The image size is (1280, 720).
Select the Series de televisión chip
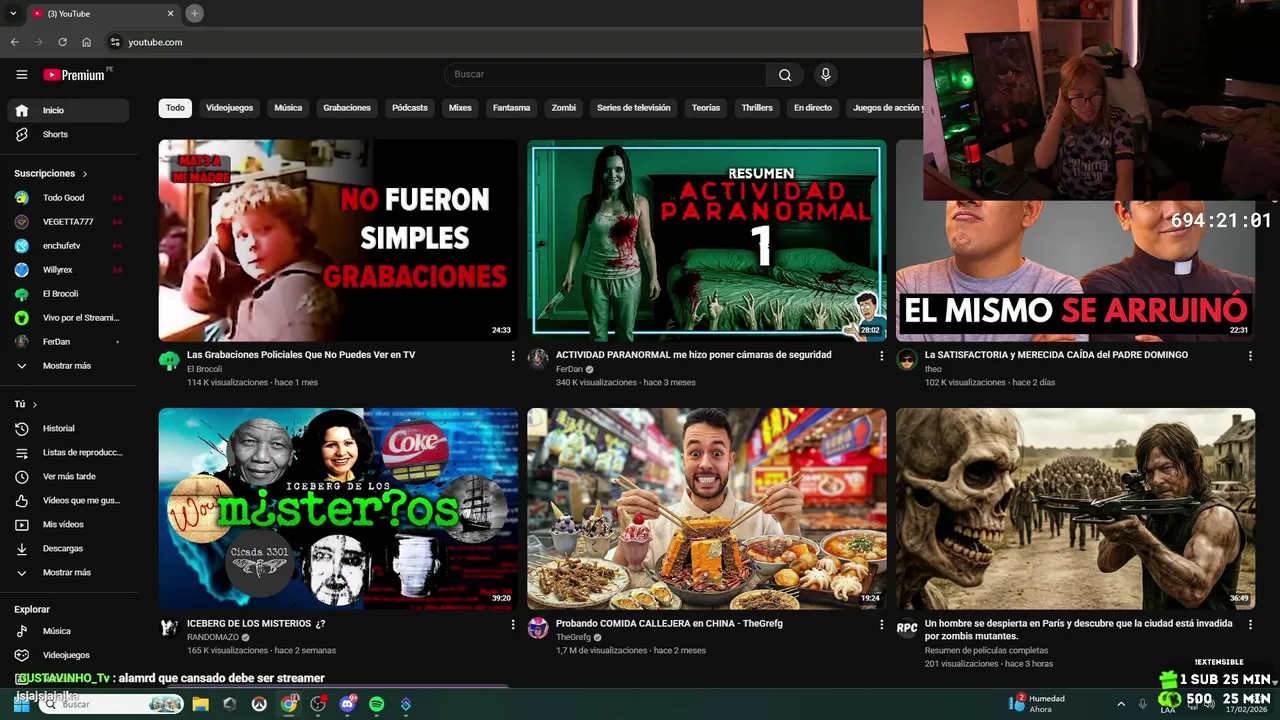tap(634, 108)
